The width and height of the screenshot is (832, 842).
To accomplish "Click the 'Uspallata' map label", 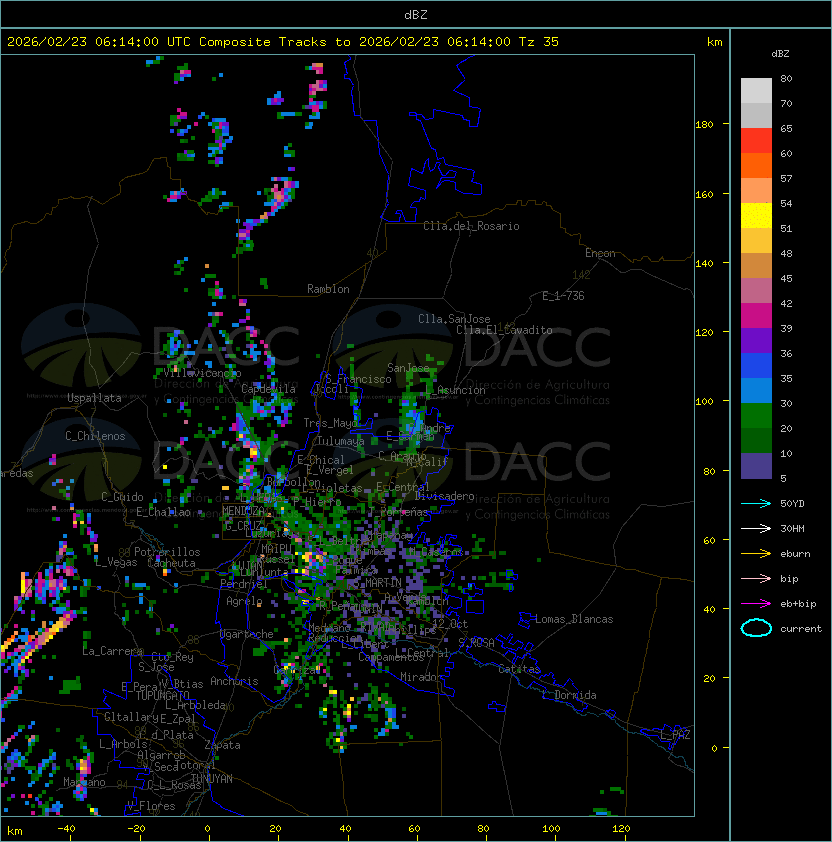I will (x=94, y=398).
